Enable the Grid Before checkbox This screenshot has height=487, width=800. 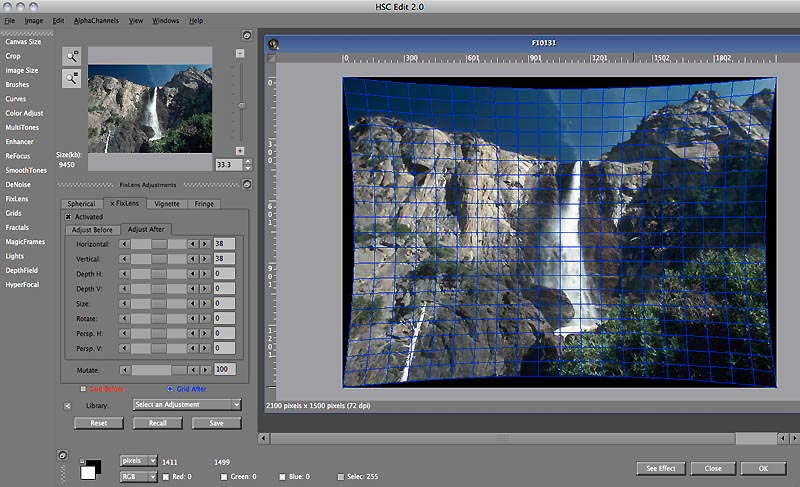[83, 389]
